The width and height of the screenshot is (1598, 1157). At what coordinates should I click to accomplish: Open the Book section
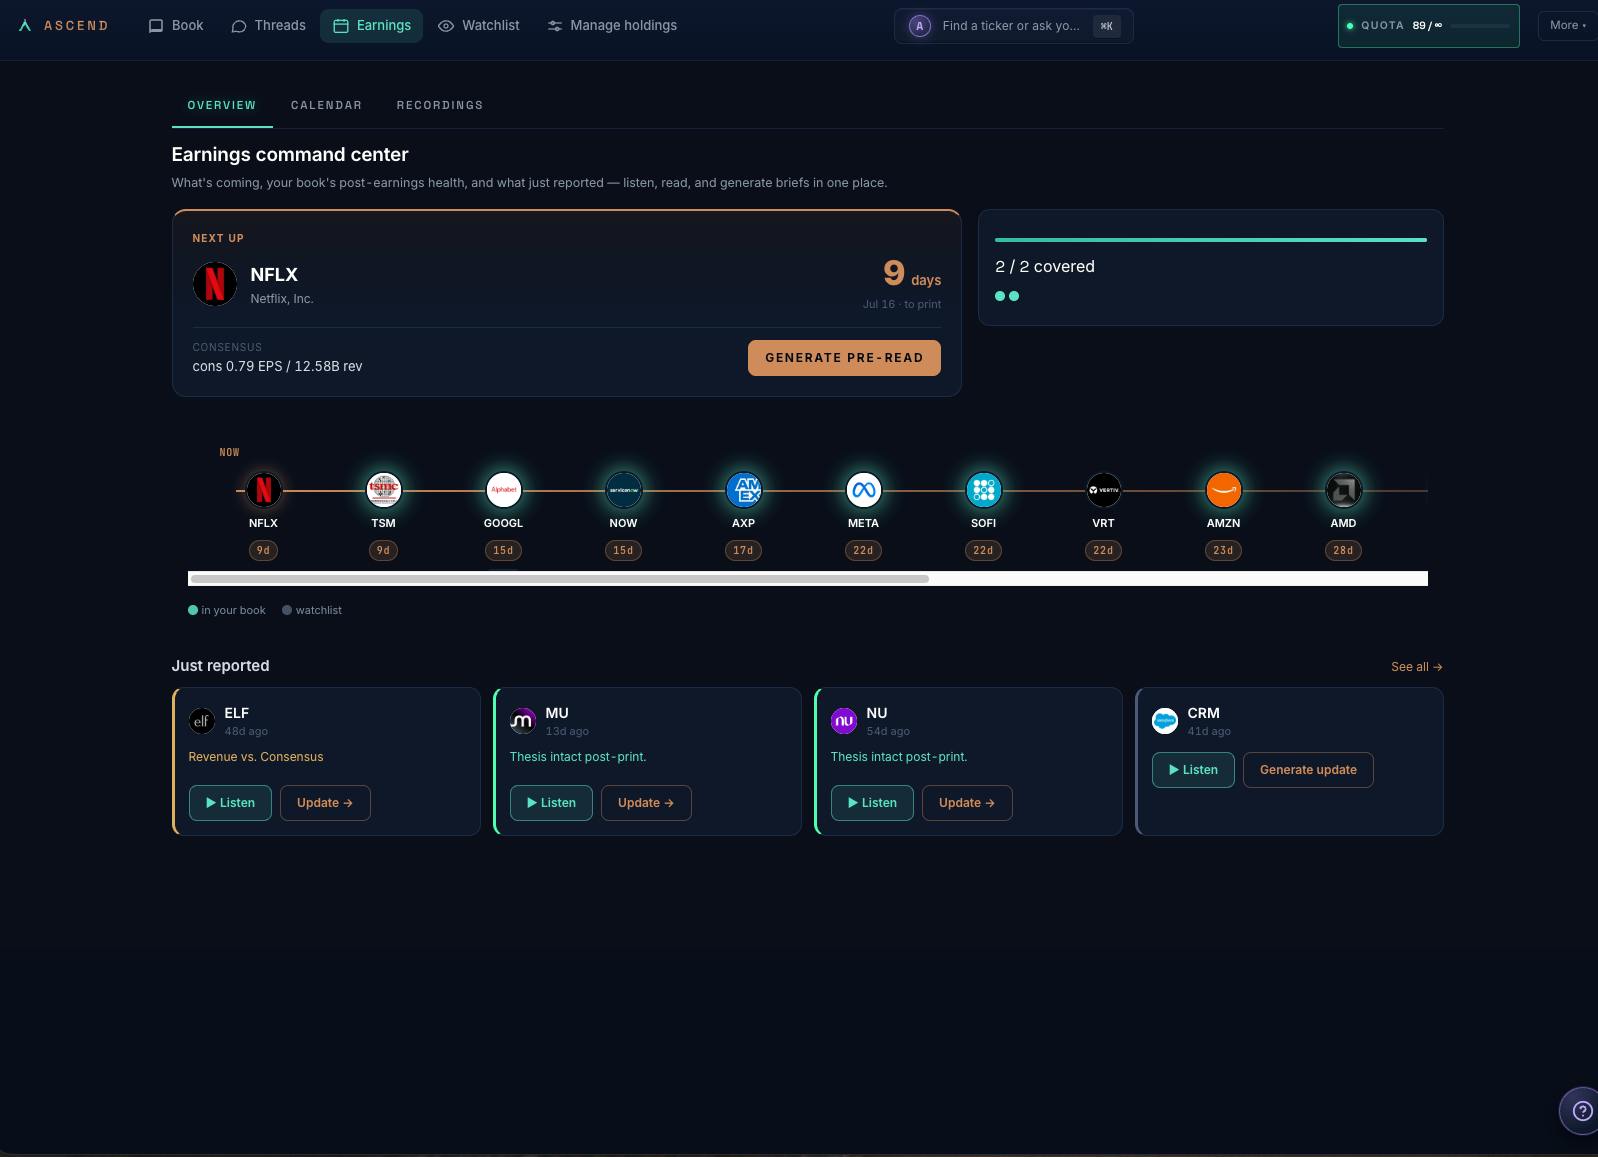[176, 26]
